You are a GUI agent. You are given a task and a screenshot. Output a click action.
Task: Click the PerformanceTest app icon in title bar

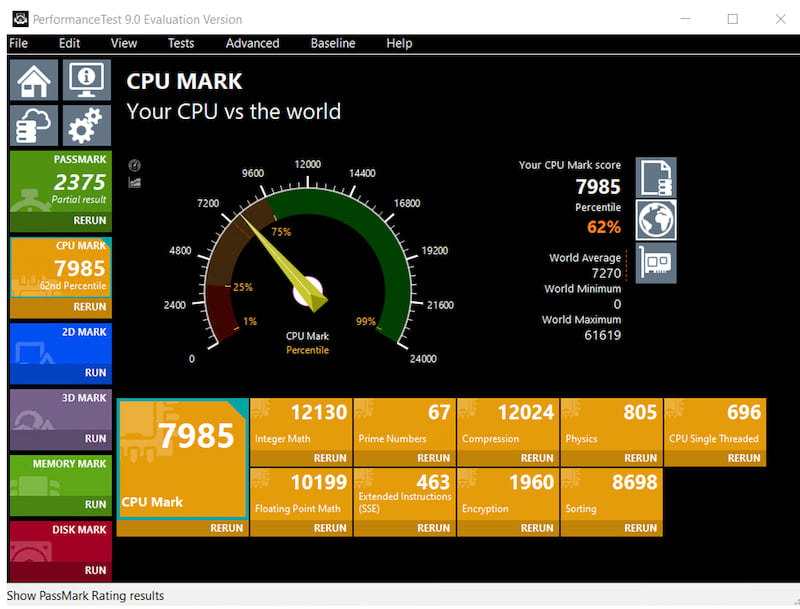(x=20, y=19)
